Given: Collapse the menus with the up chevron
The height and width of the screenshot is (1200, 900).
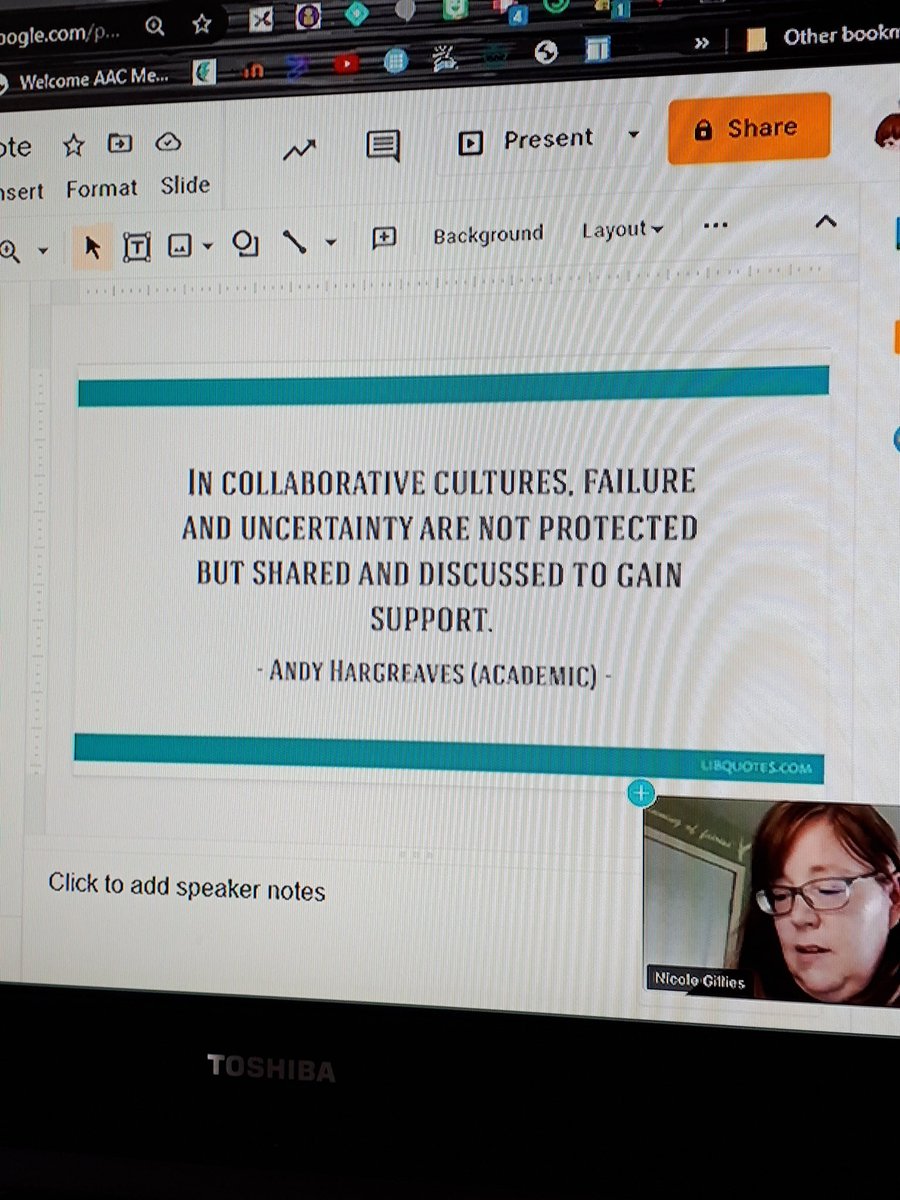Looking at the screenshot, I should tap(826, 222).
